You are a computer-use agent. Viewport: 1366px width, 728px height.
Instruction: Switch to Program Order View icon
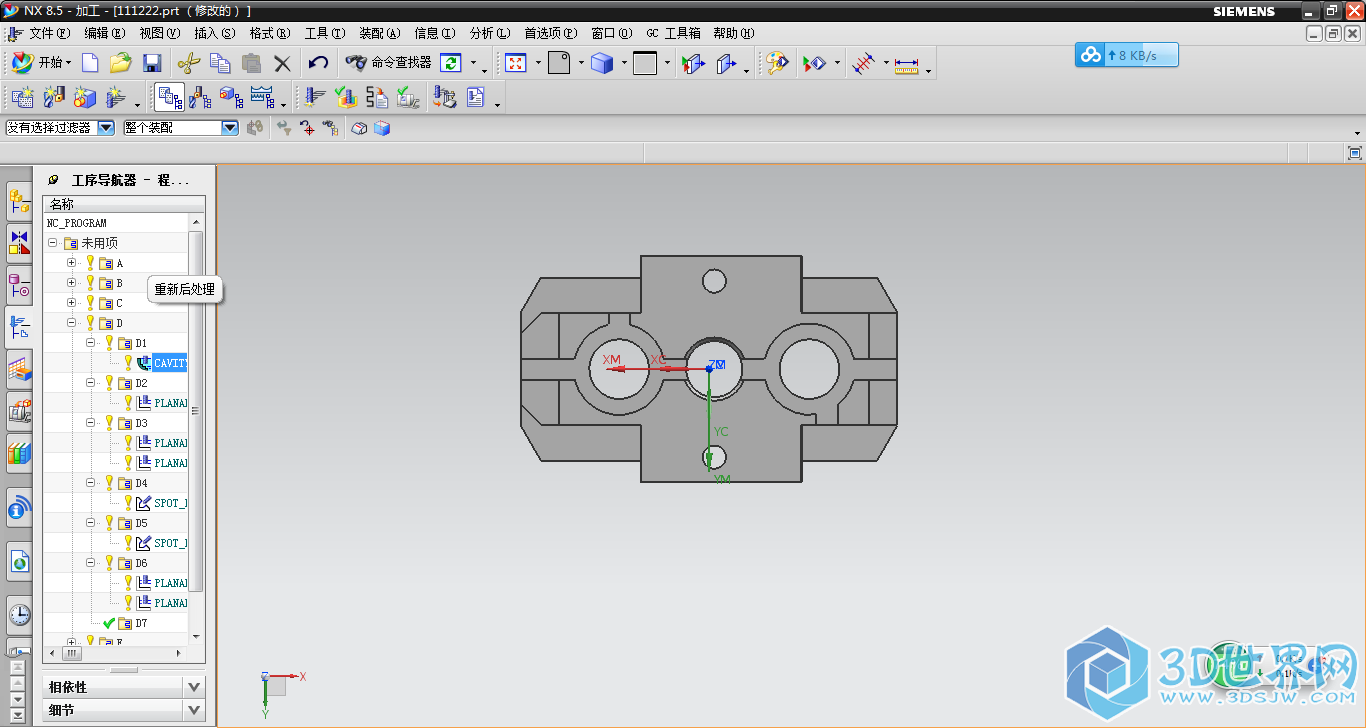(x=170, y=97)
